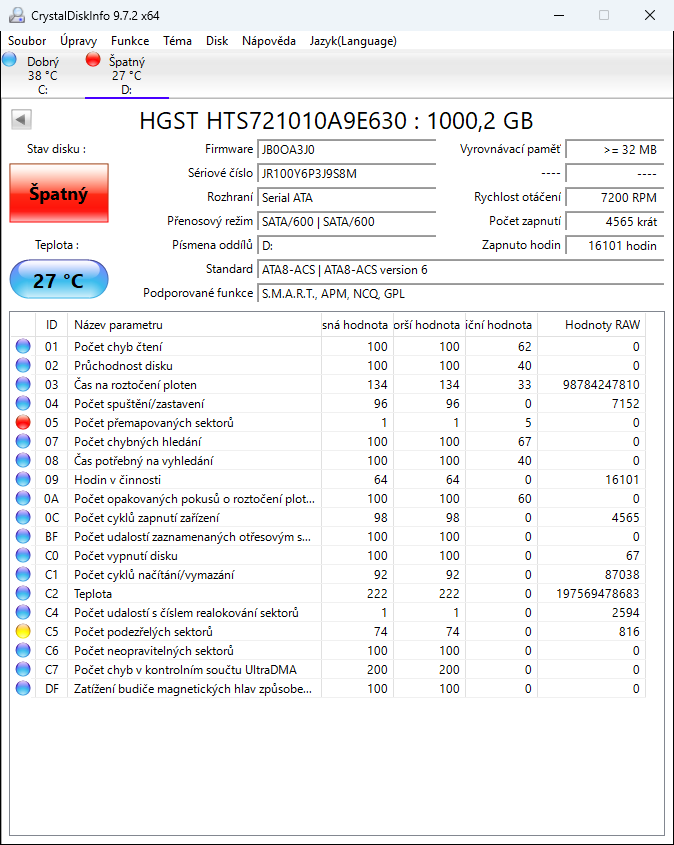Viewport: 674px width, 845px height.
Task: Click the >= 32 MB buffer size field
Action: click(615, 150)
